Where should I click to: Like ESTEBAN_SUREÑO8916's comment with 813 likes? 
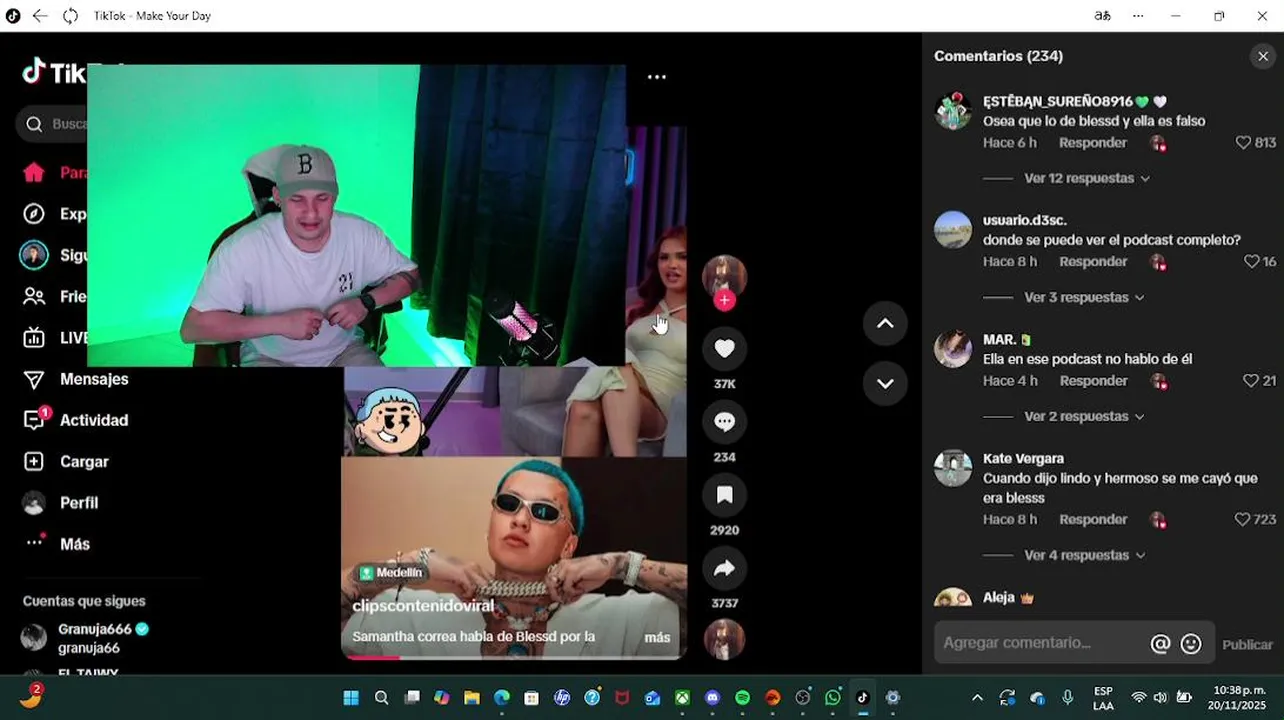tap(1244, 142)
